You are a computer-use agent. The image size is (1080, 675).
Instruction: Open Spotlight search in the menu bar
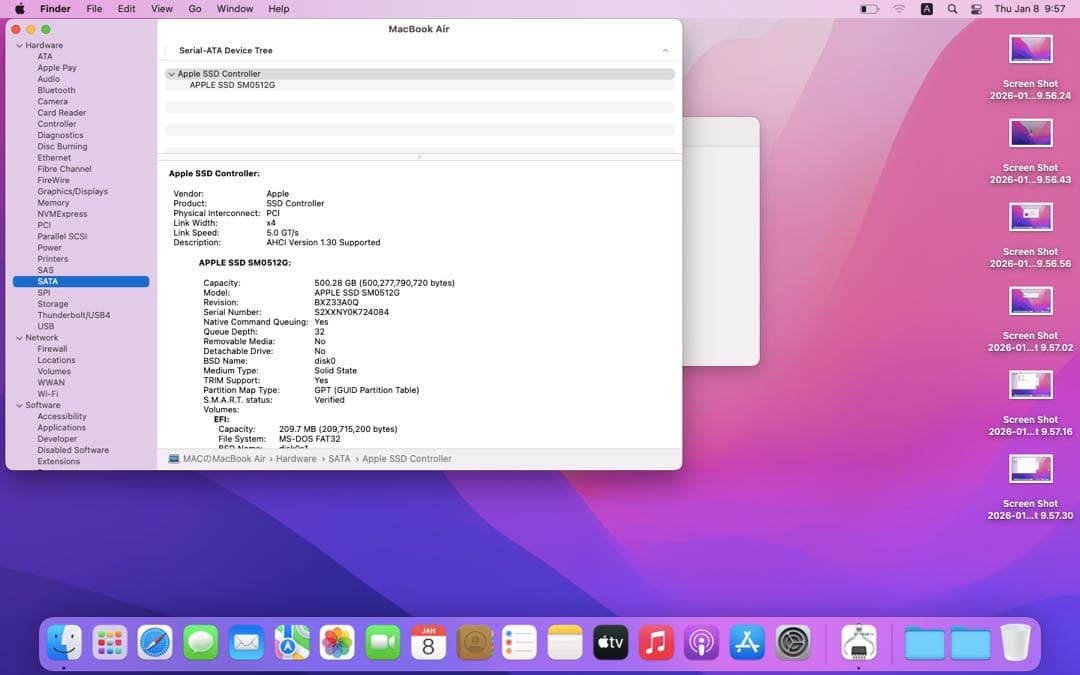click(952, 9)
